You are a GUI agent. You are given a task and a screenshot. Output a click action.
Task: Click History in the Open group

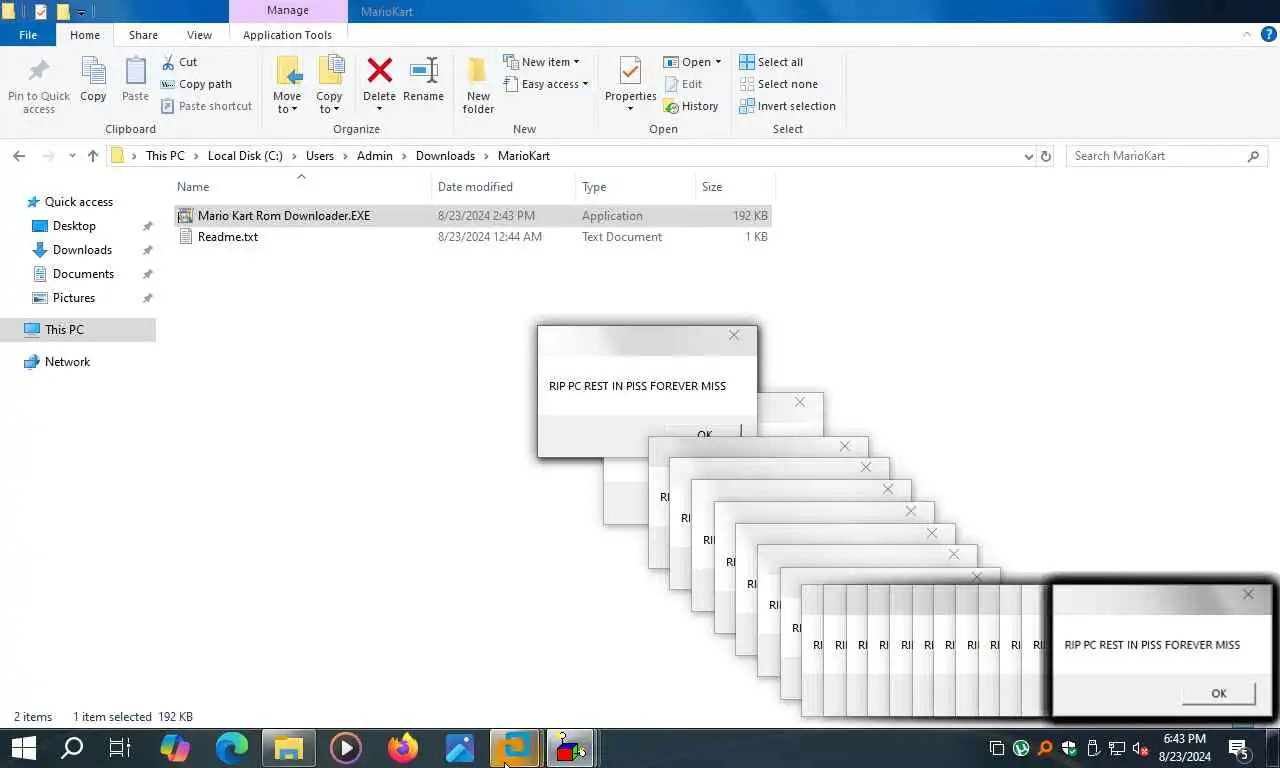coord(691,106)
